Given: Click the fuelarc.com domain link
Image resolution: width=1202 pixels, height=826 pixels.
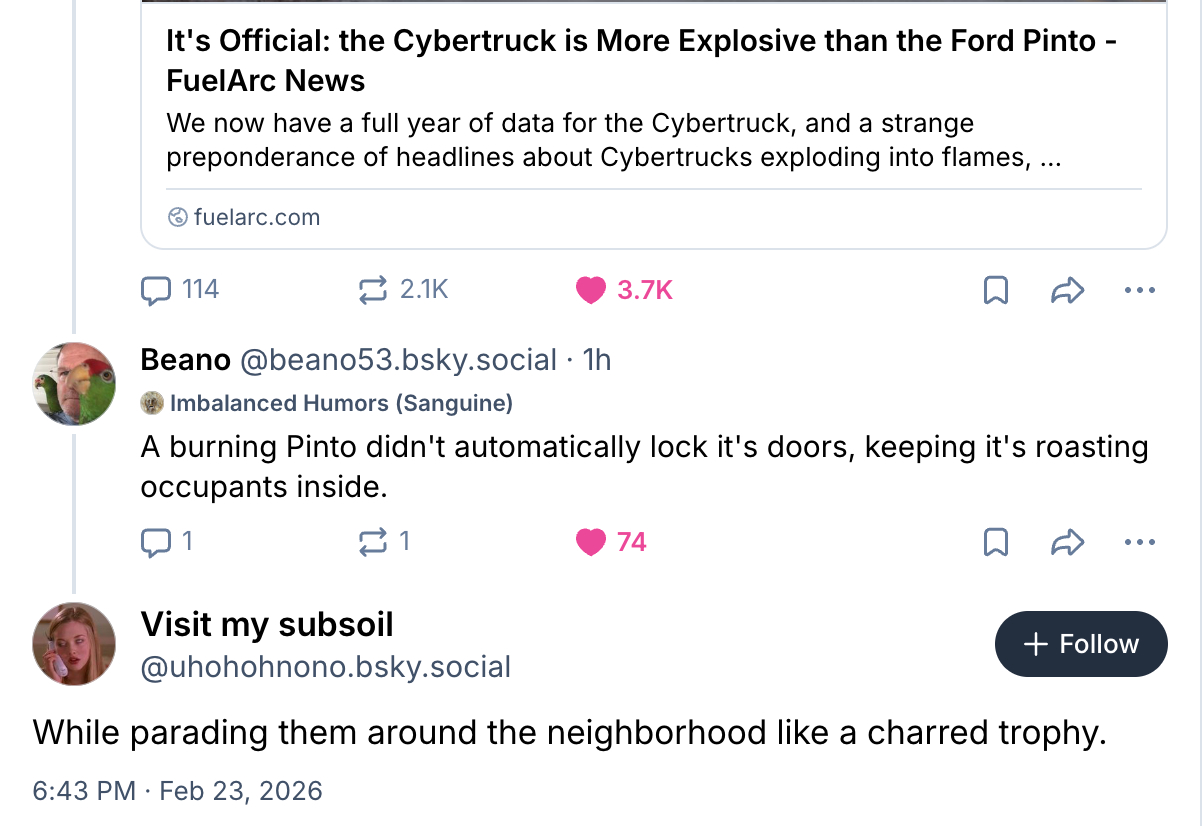Looking at the screenshot, I should [256, 217].
